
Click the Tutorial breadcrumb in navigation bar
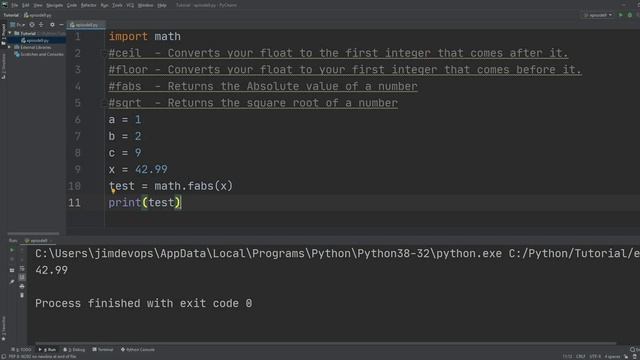pos(11,15)
